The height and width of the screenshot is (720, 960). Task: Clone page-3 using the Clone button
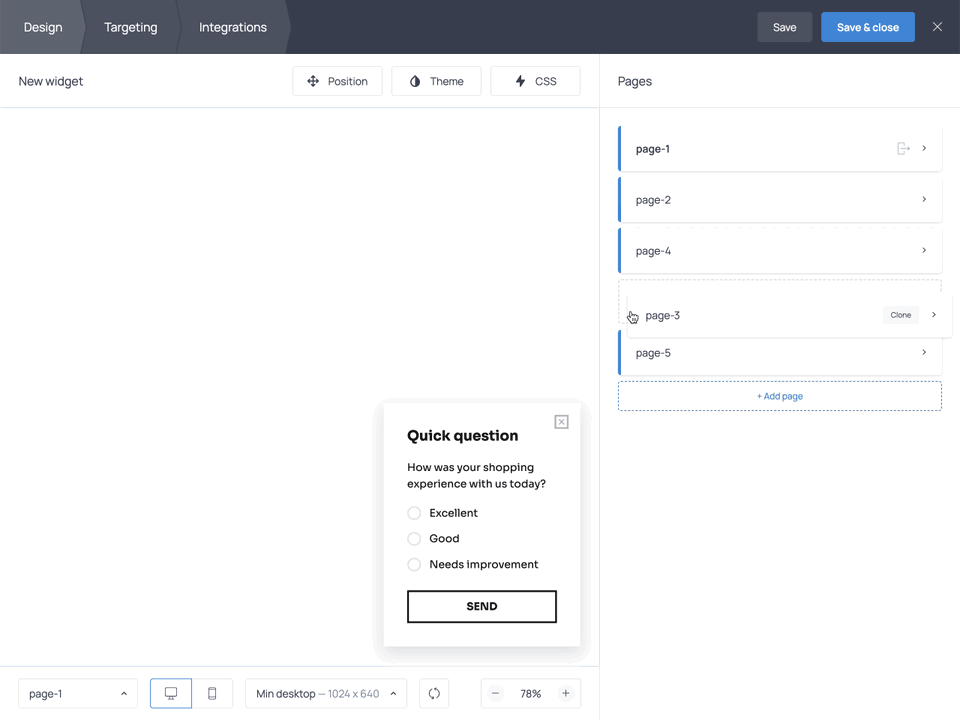click(x=900, y=314)
